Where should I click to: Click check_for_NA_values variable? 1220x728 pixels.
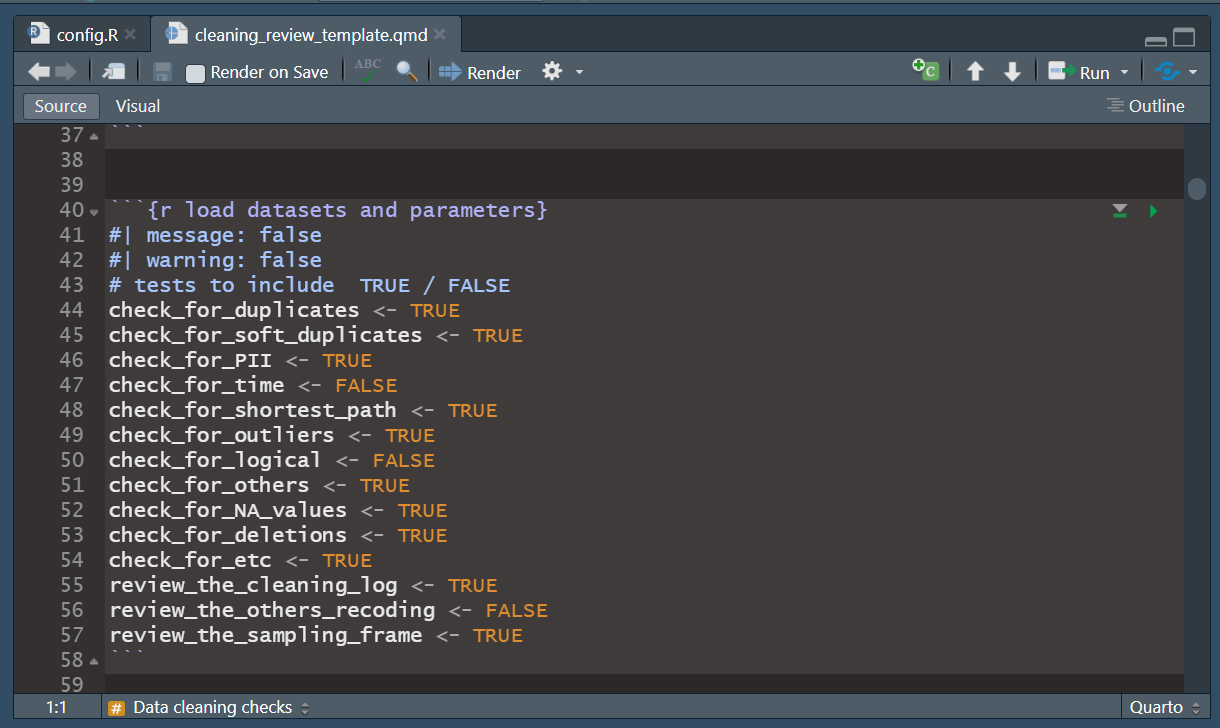(227, 510)
